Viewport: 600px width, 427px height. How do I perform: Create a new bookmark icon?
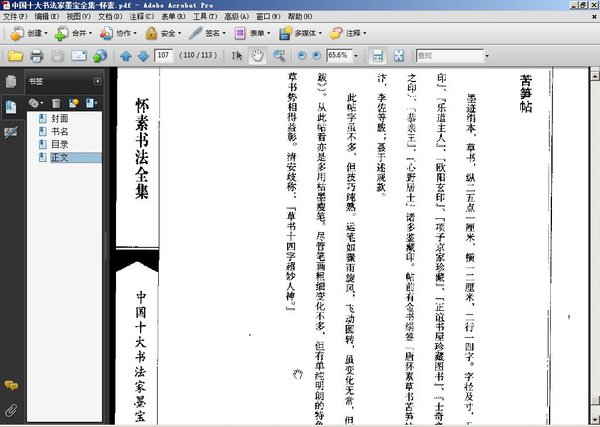click(74, 102)
